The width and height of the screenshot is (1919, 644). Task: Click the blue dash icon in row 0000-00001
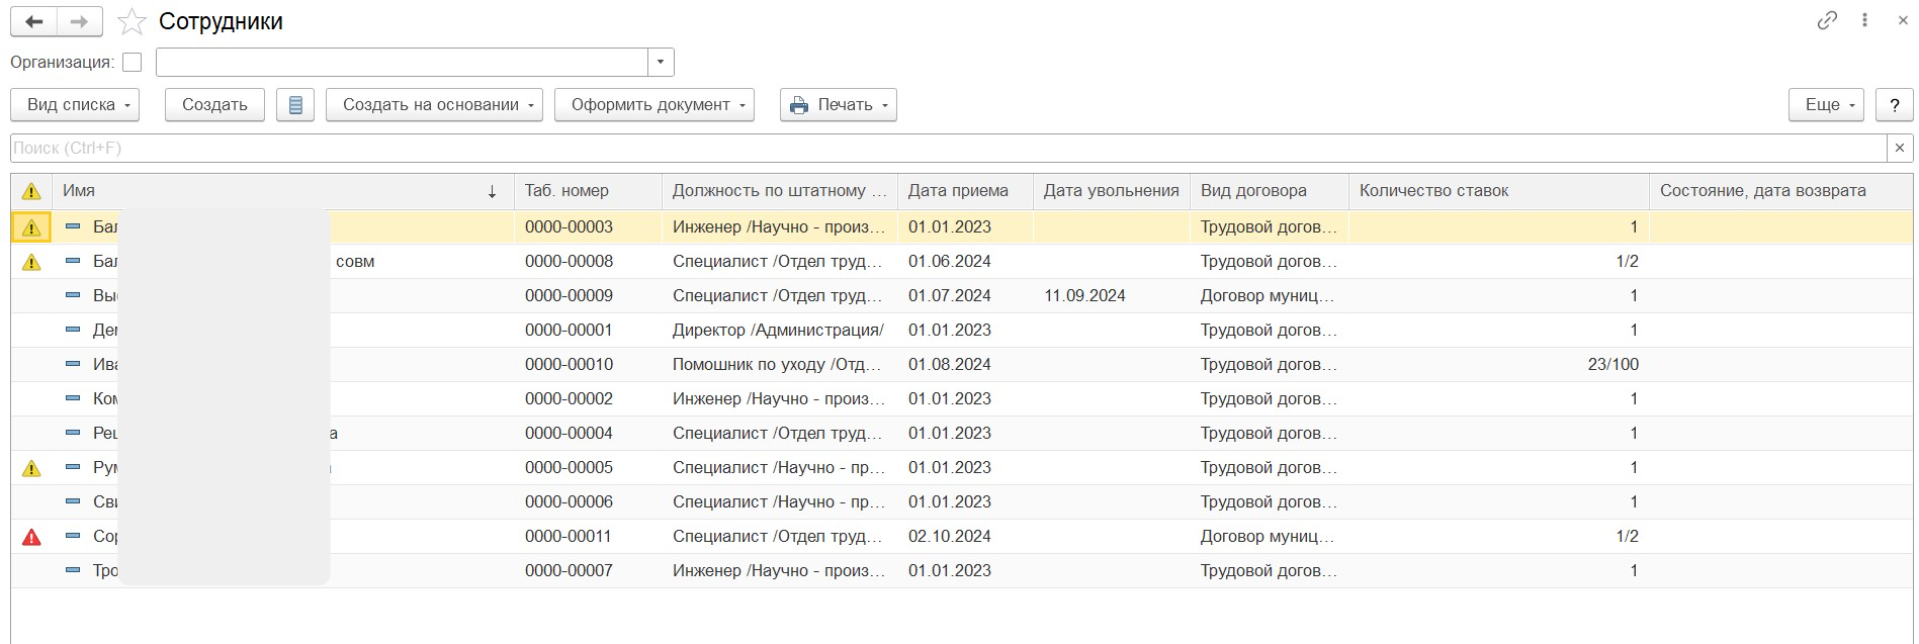click(x=73, y=330)
